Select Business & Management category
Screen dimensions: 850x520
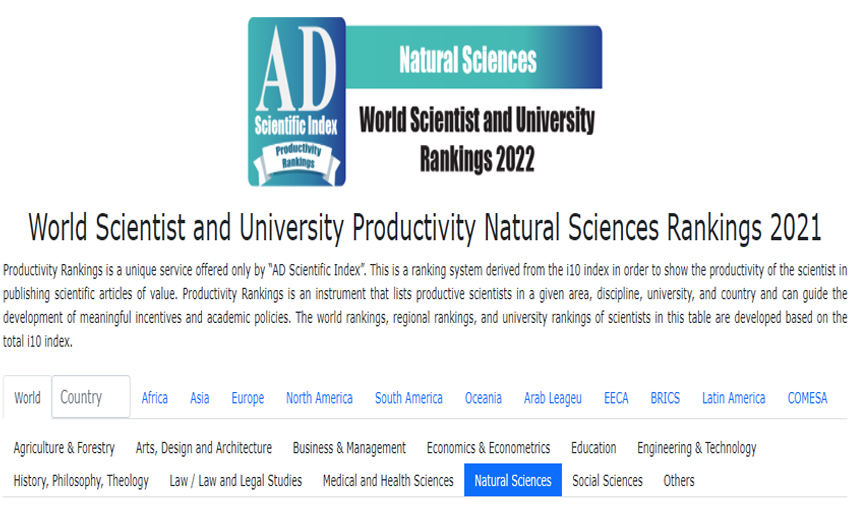tap(349, 448)
